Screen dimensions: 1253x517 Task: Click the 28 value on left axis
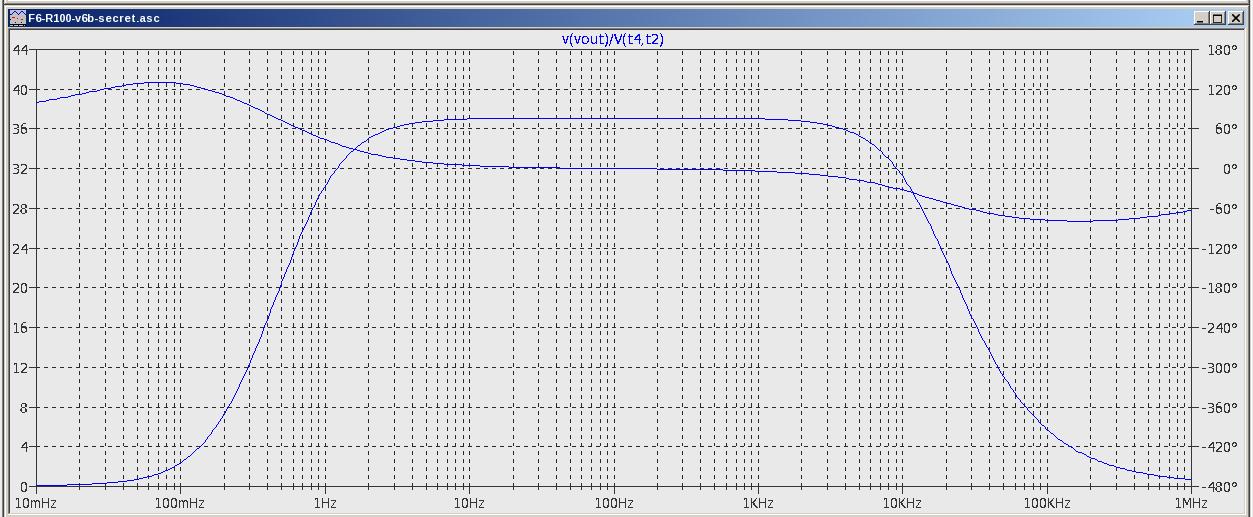(20, 209)
